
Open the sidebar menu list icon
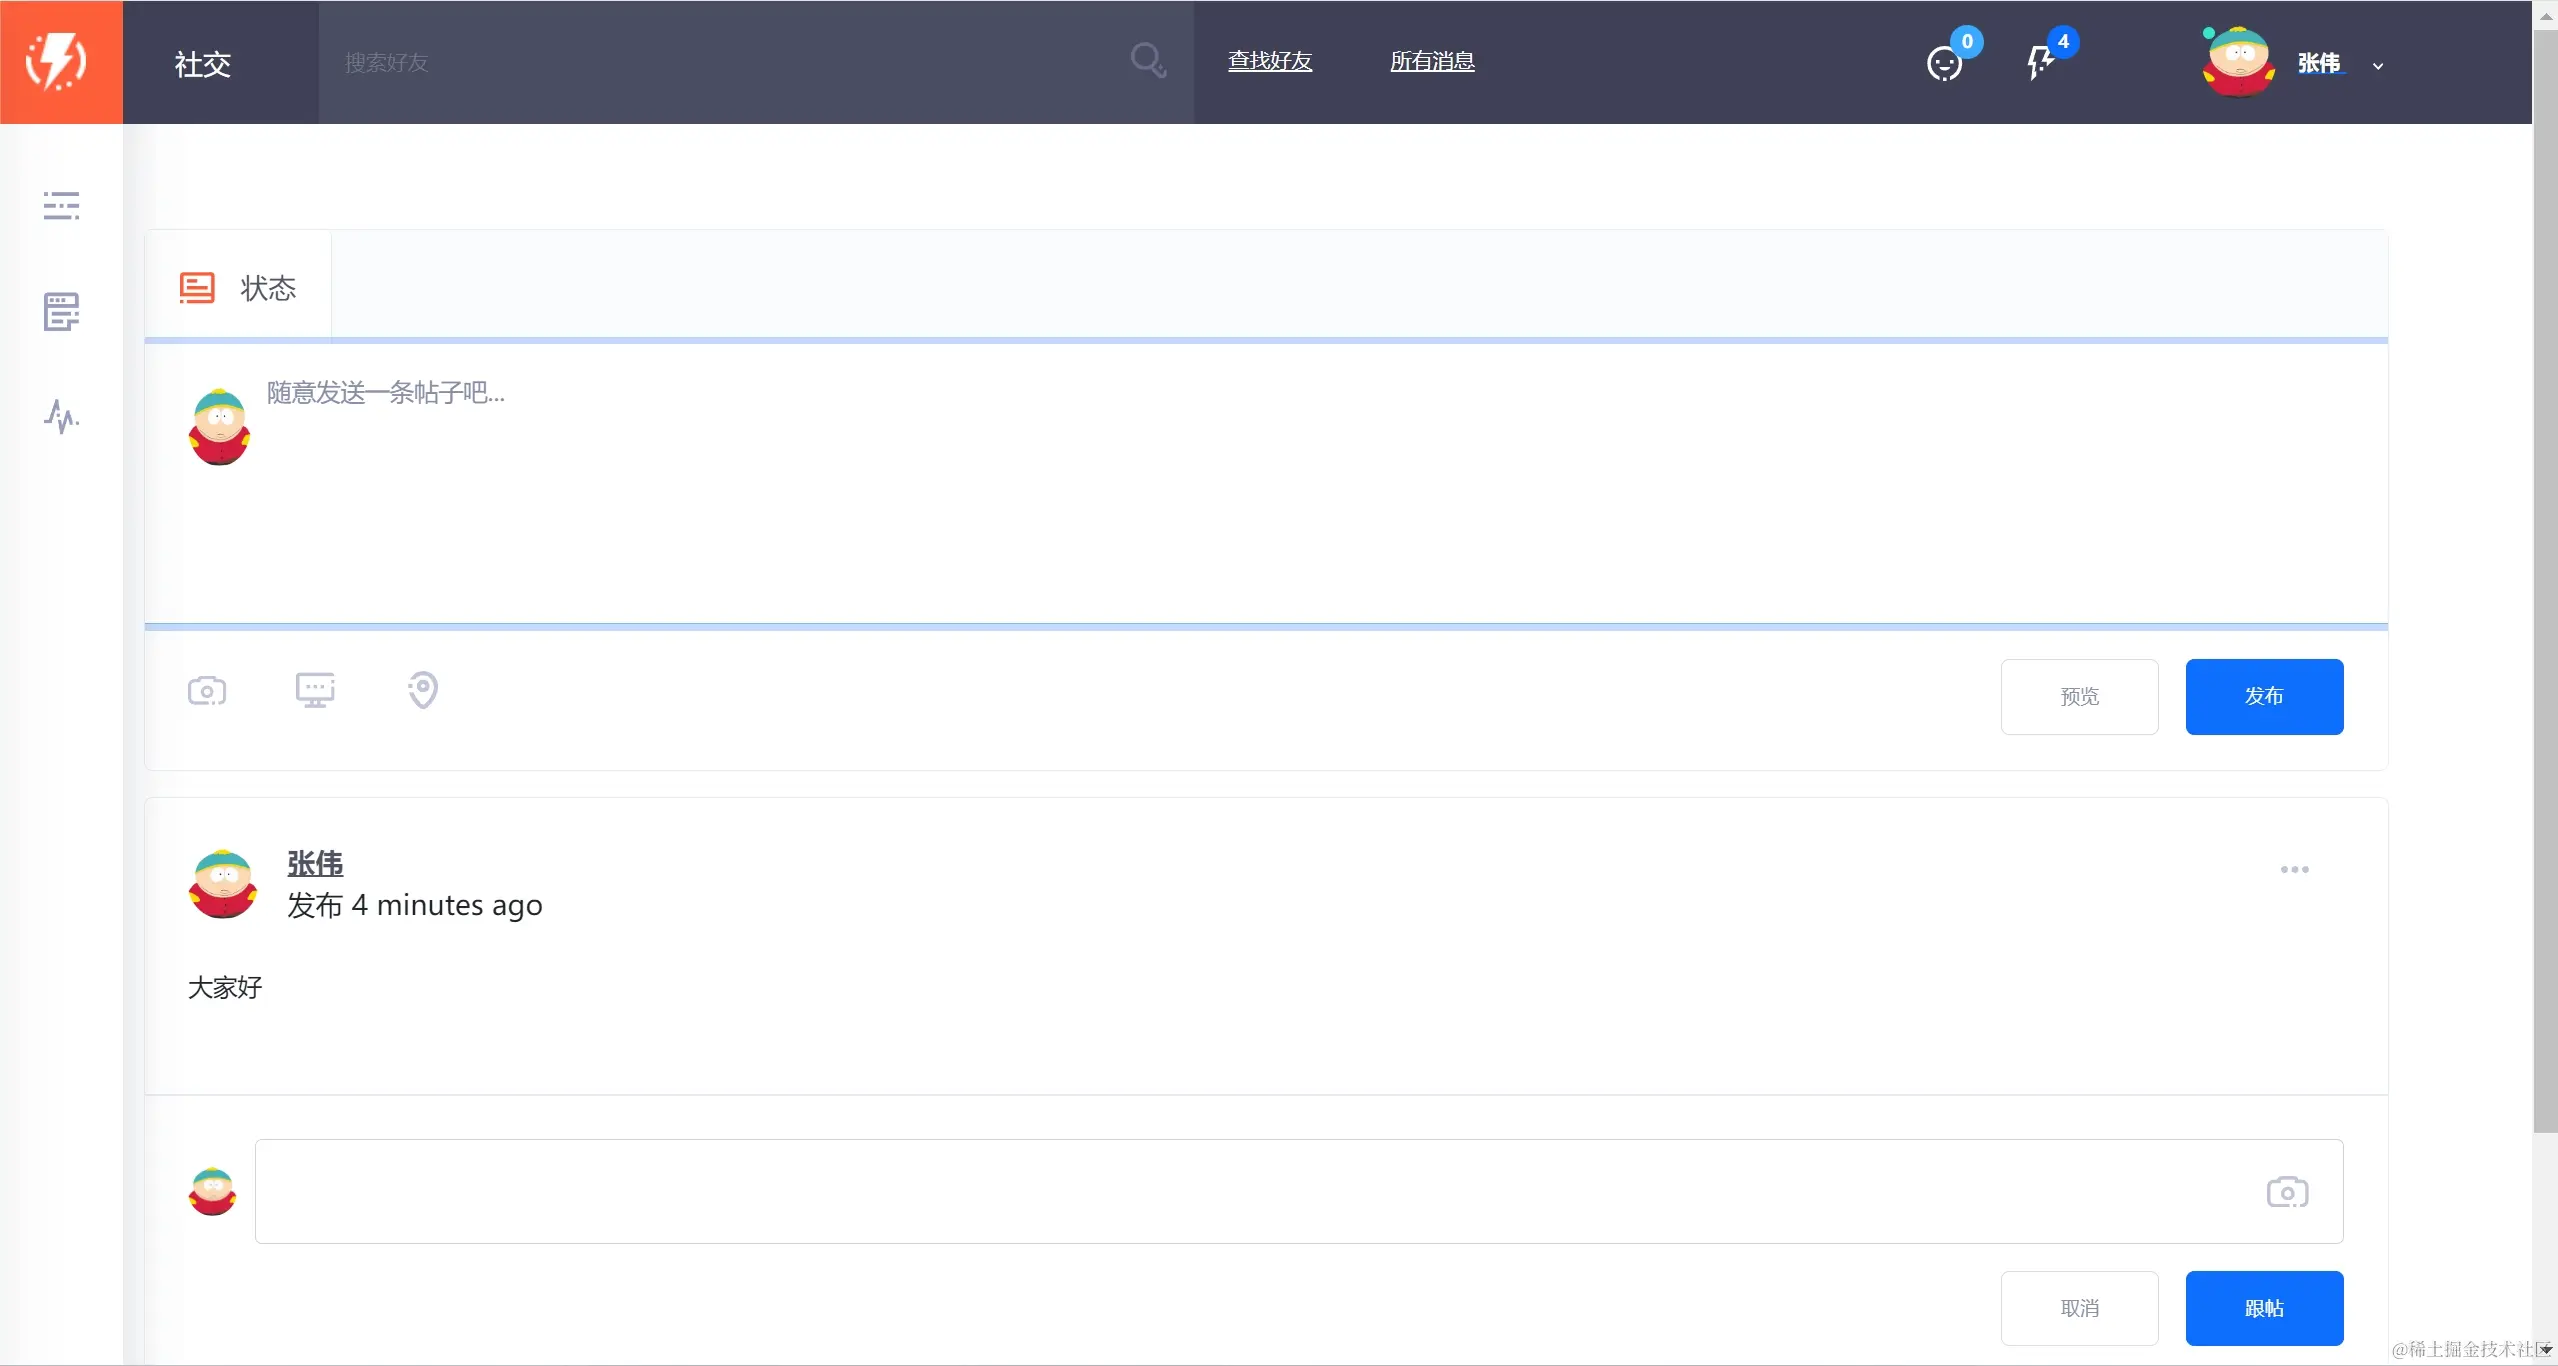pos(61,205)
